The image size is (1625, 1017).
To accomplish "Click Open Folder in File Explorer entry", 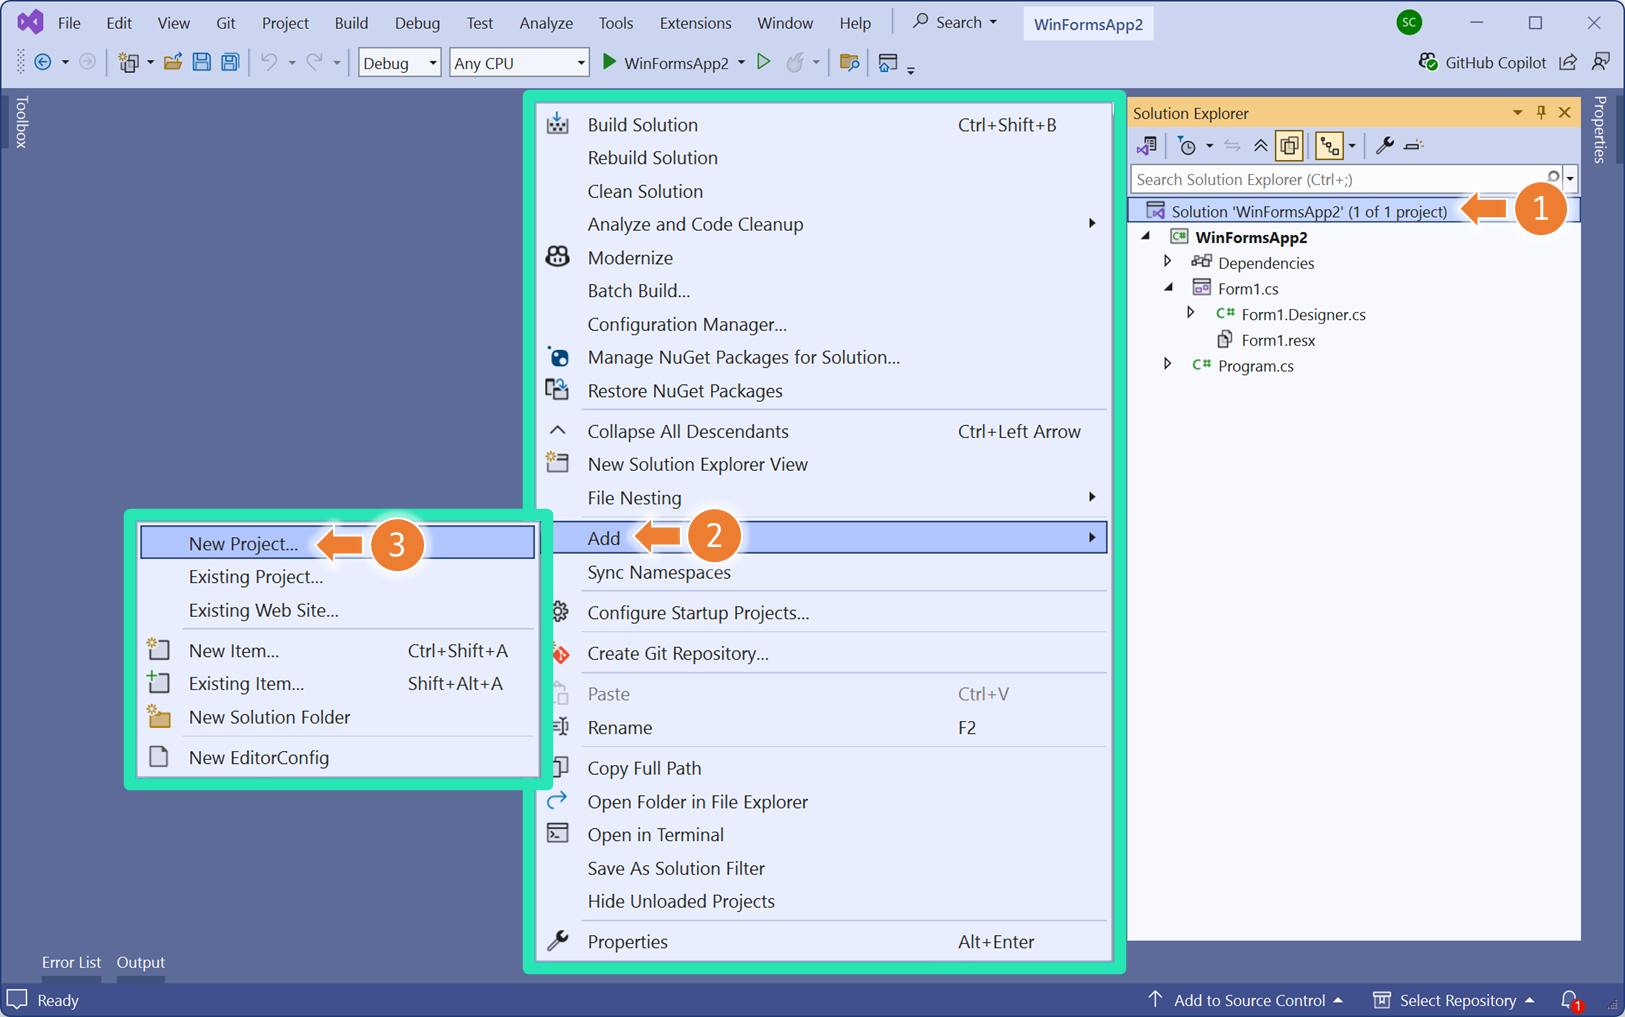I will point(822,801).
